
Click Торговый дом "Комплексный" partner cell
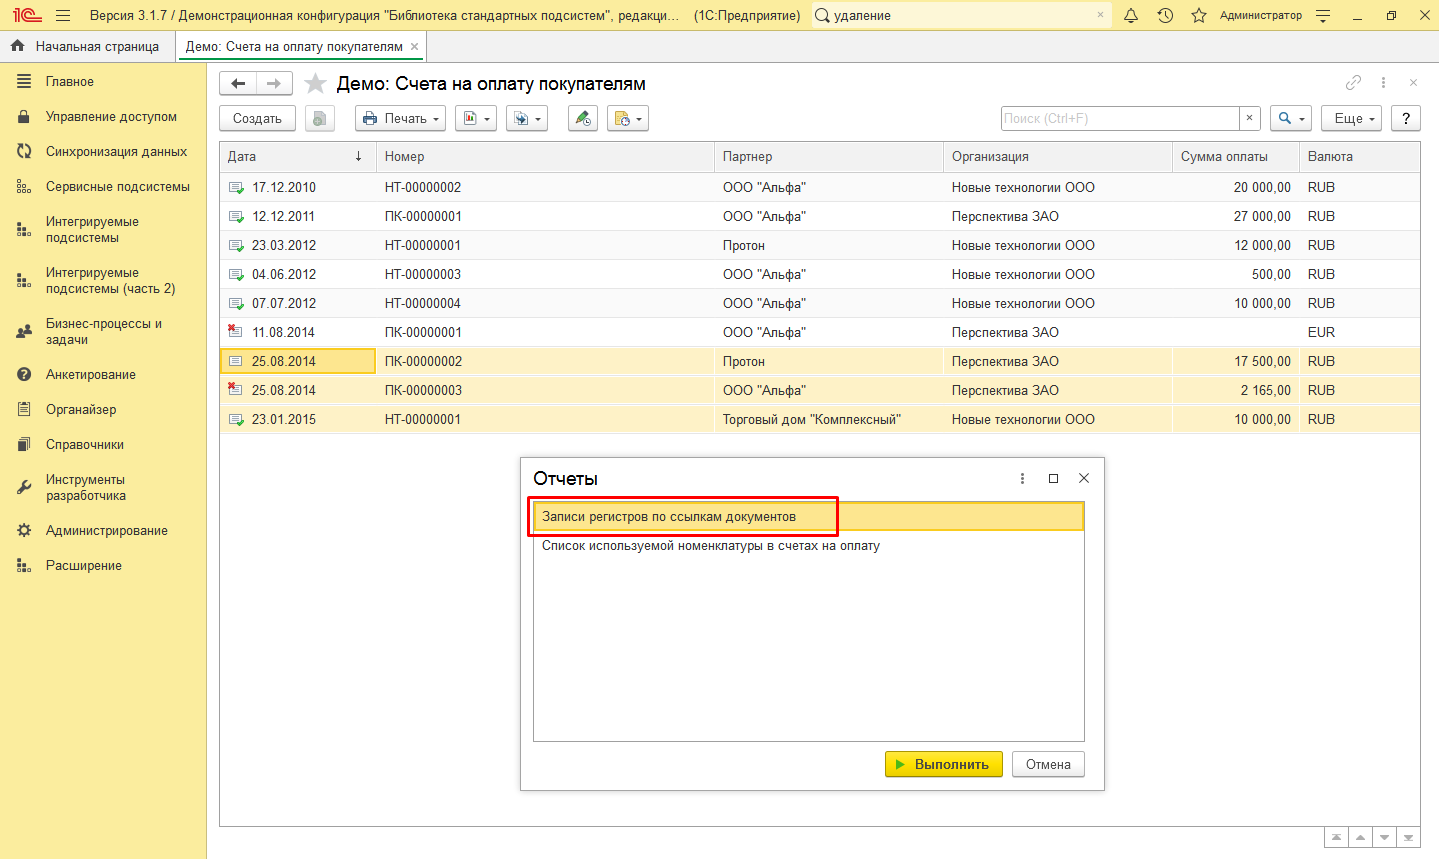tap(829, 420)
